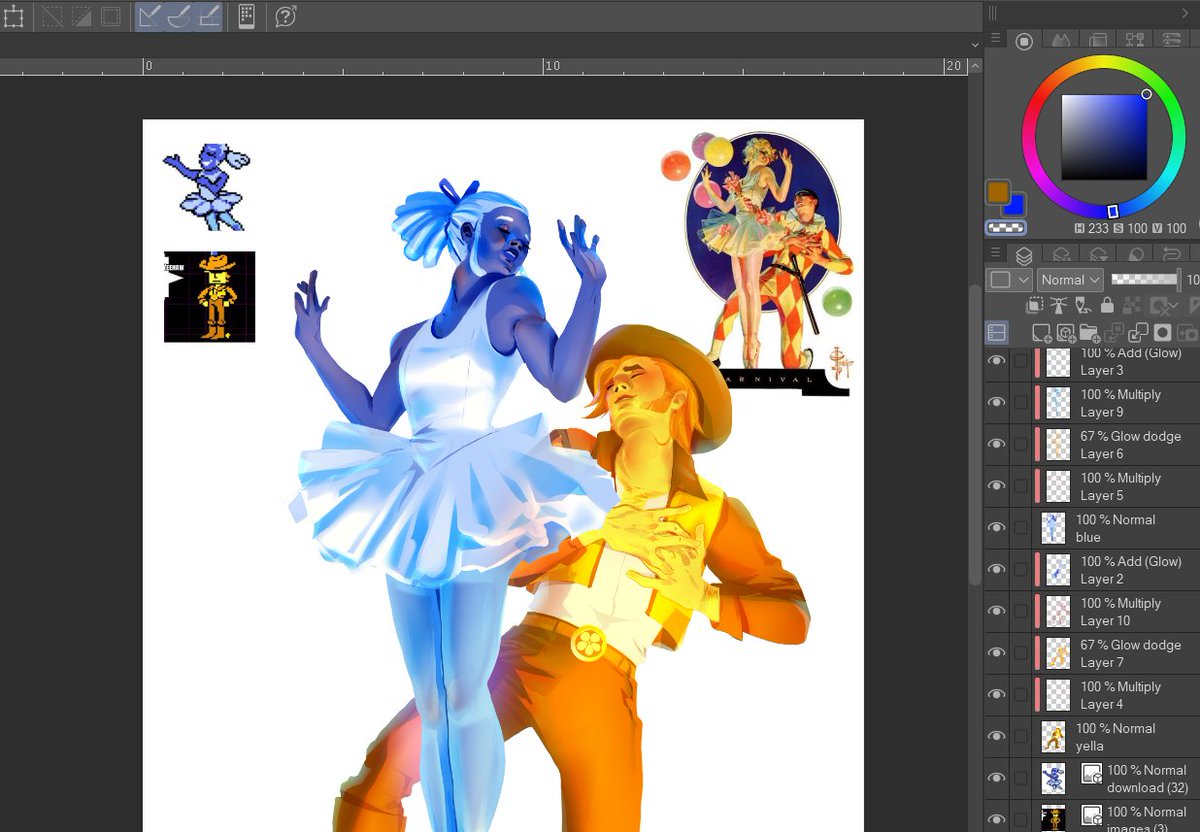This screenshot has height=832, width=1200.
Task: Toggle set as draft layer icon
Action: [1083, 306]
